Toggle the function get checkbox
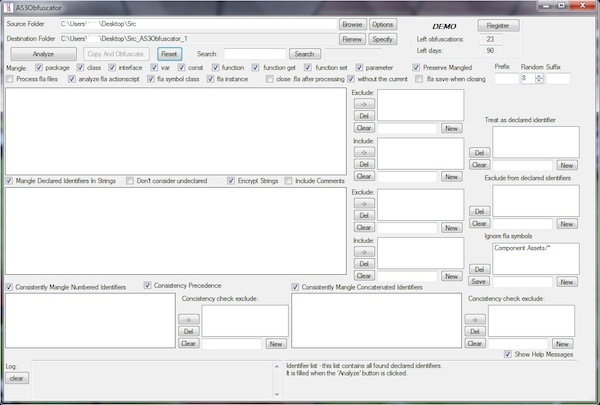 (x=256, y=67)
